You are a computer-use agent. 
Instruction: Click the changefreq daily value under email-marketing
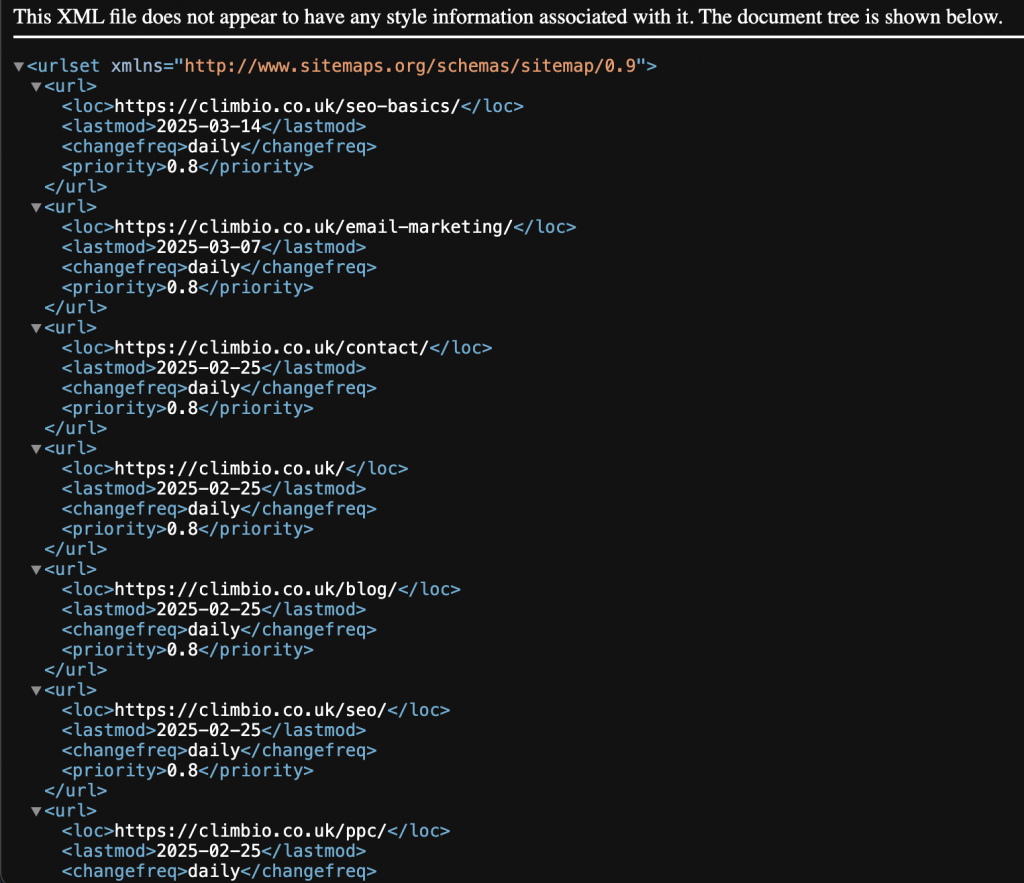coord(212,267)
